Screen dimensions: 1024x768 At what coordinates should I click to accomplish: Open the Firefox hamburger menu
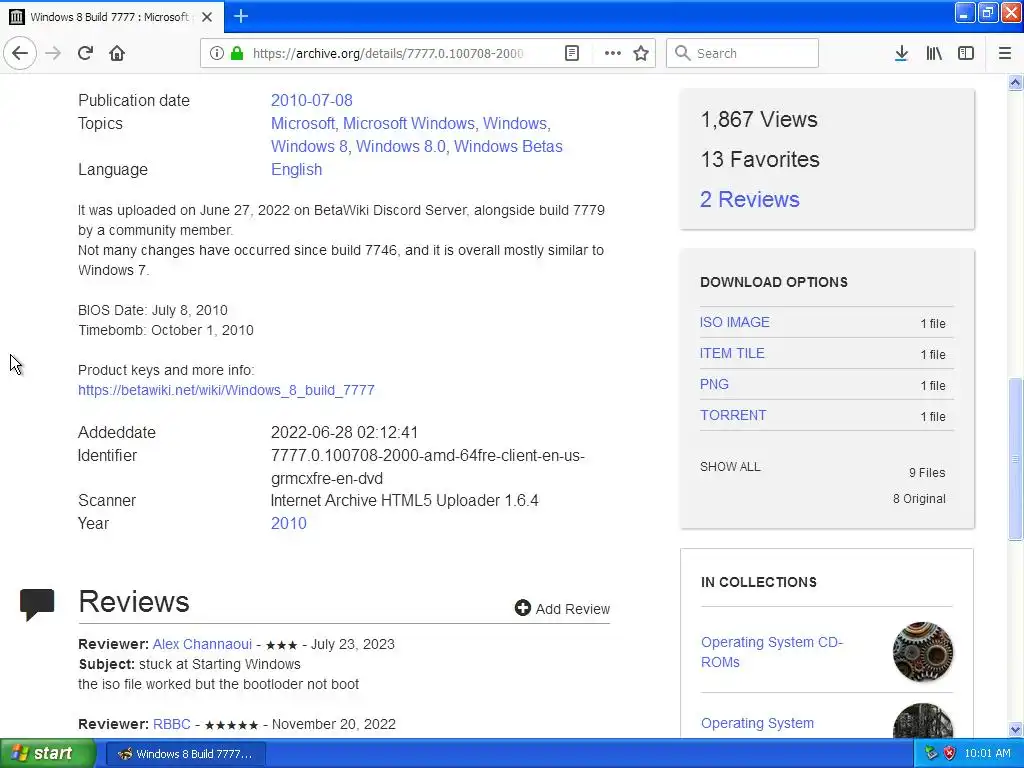[1004, 53]
